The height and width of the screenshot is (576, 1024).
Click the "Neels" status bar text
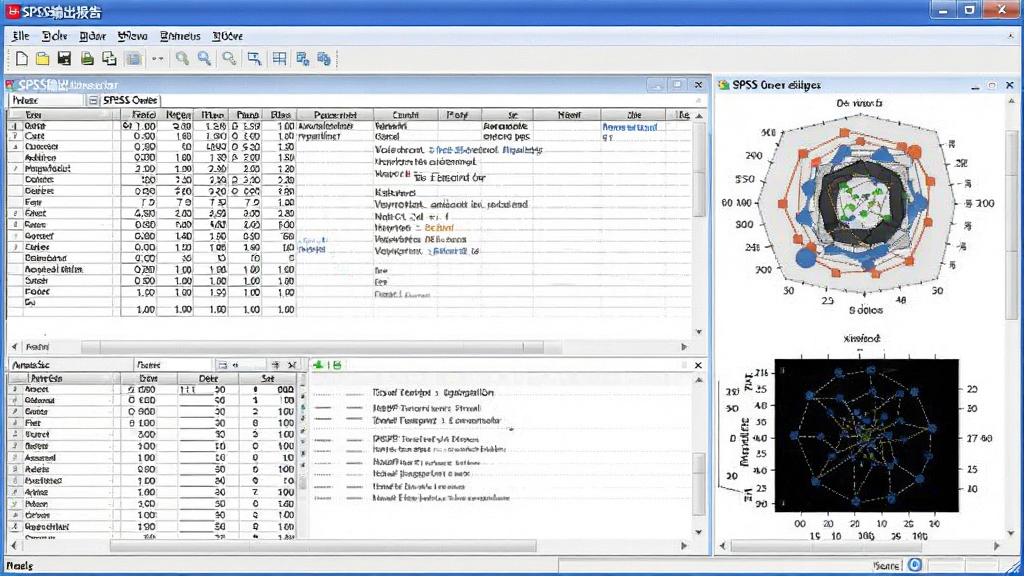pyautogui.click(x=19, y=566)
